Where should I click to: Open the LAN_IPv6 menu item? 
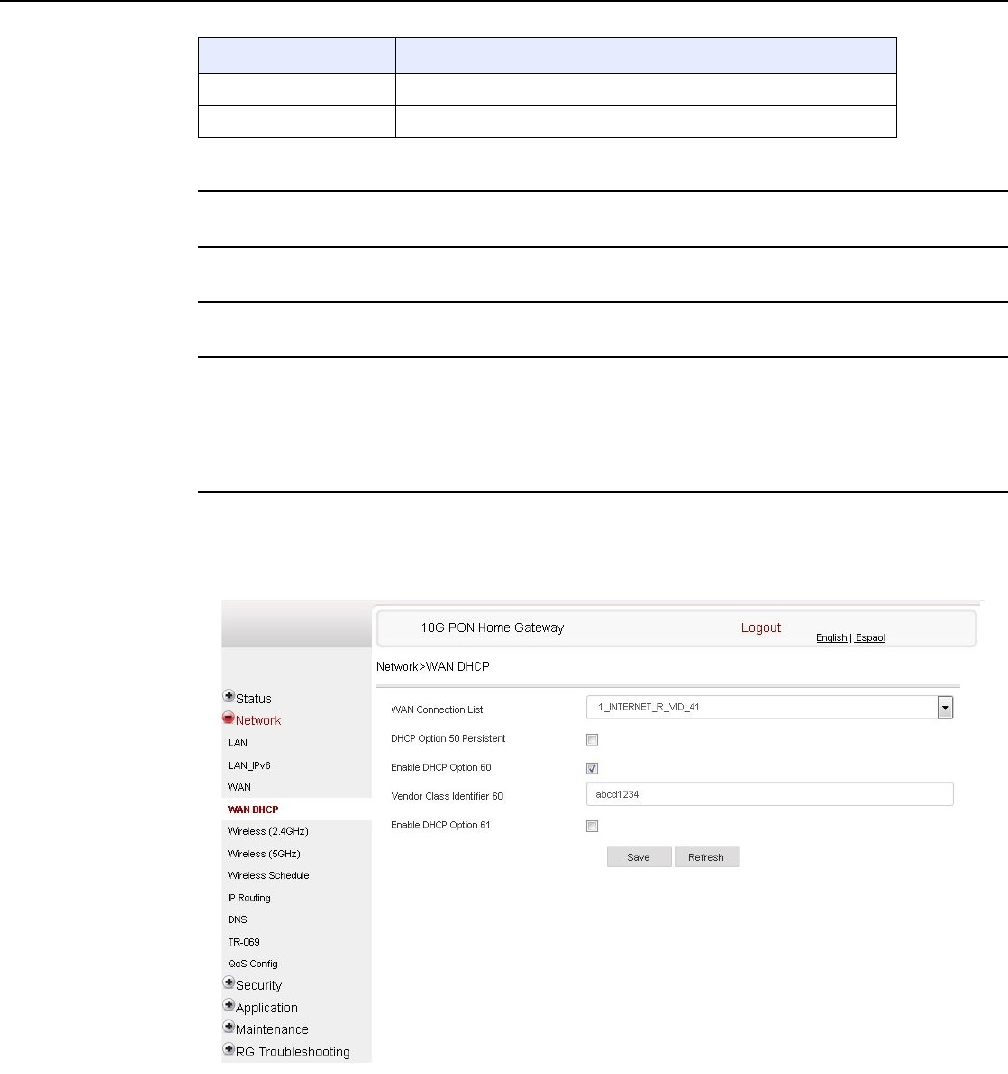point(249,766)
